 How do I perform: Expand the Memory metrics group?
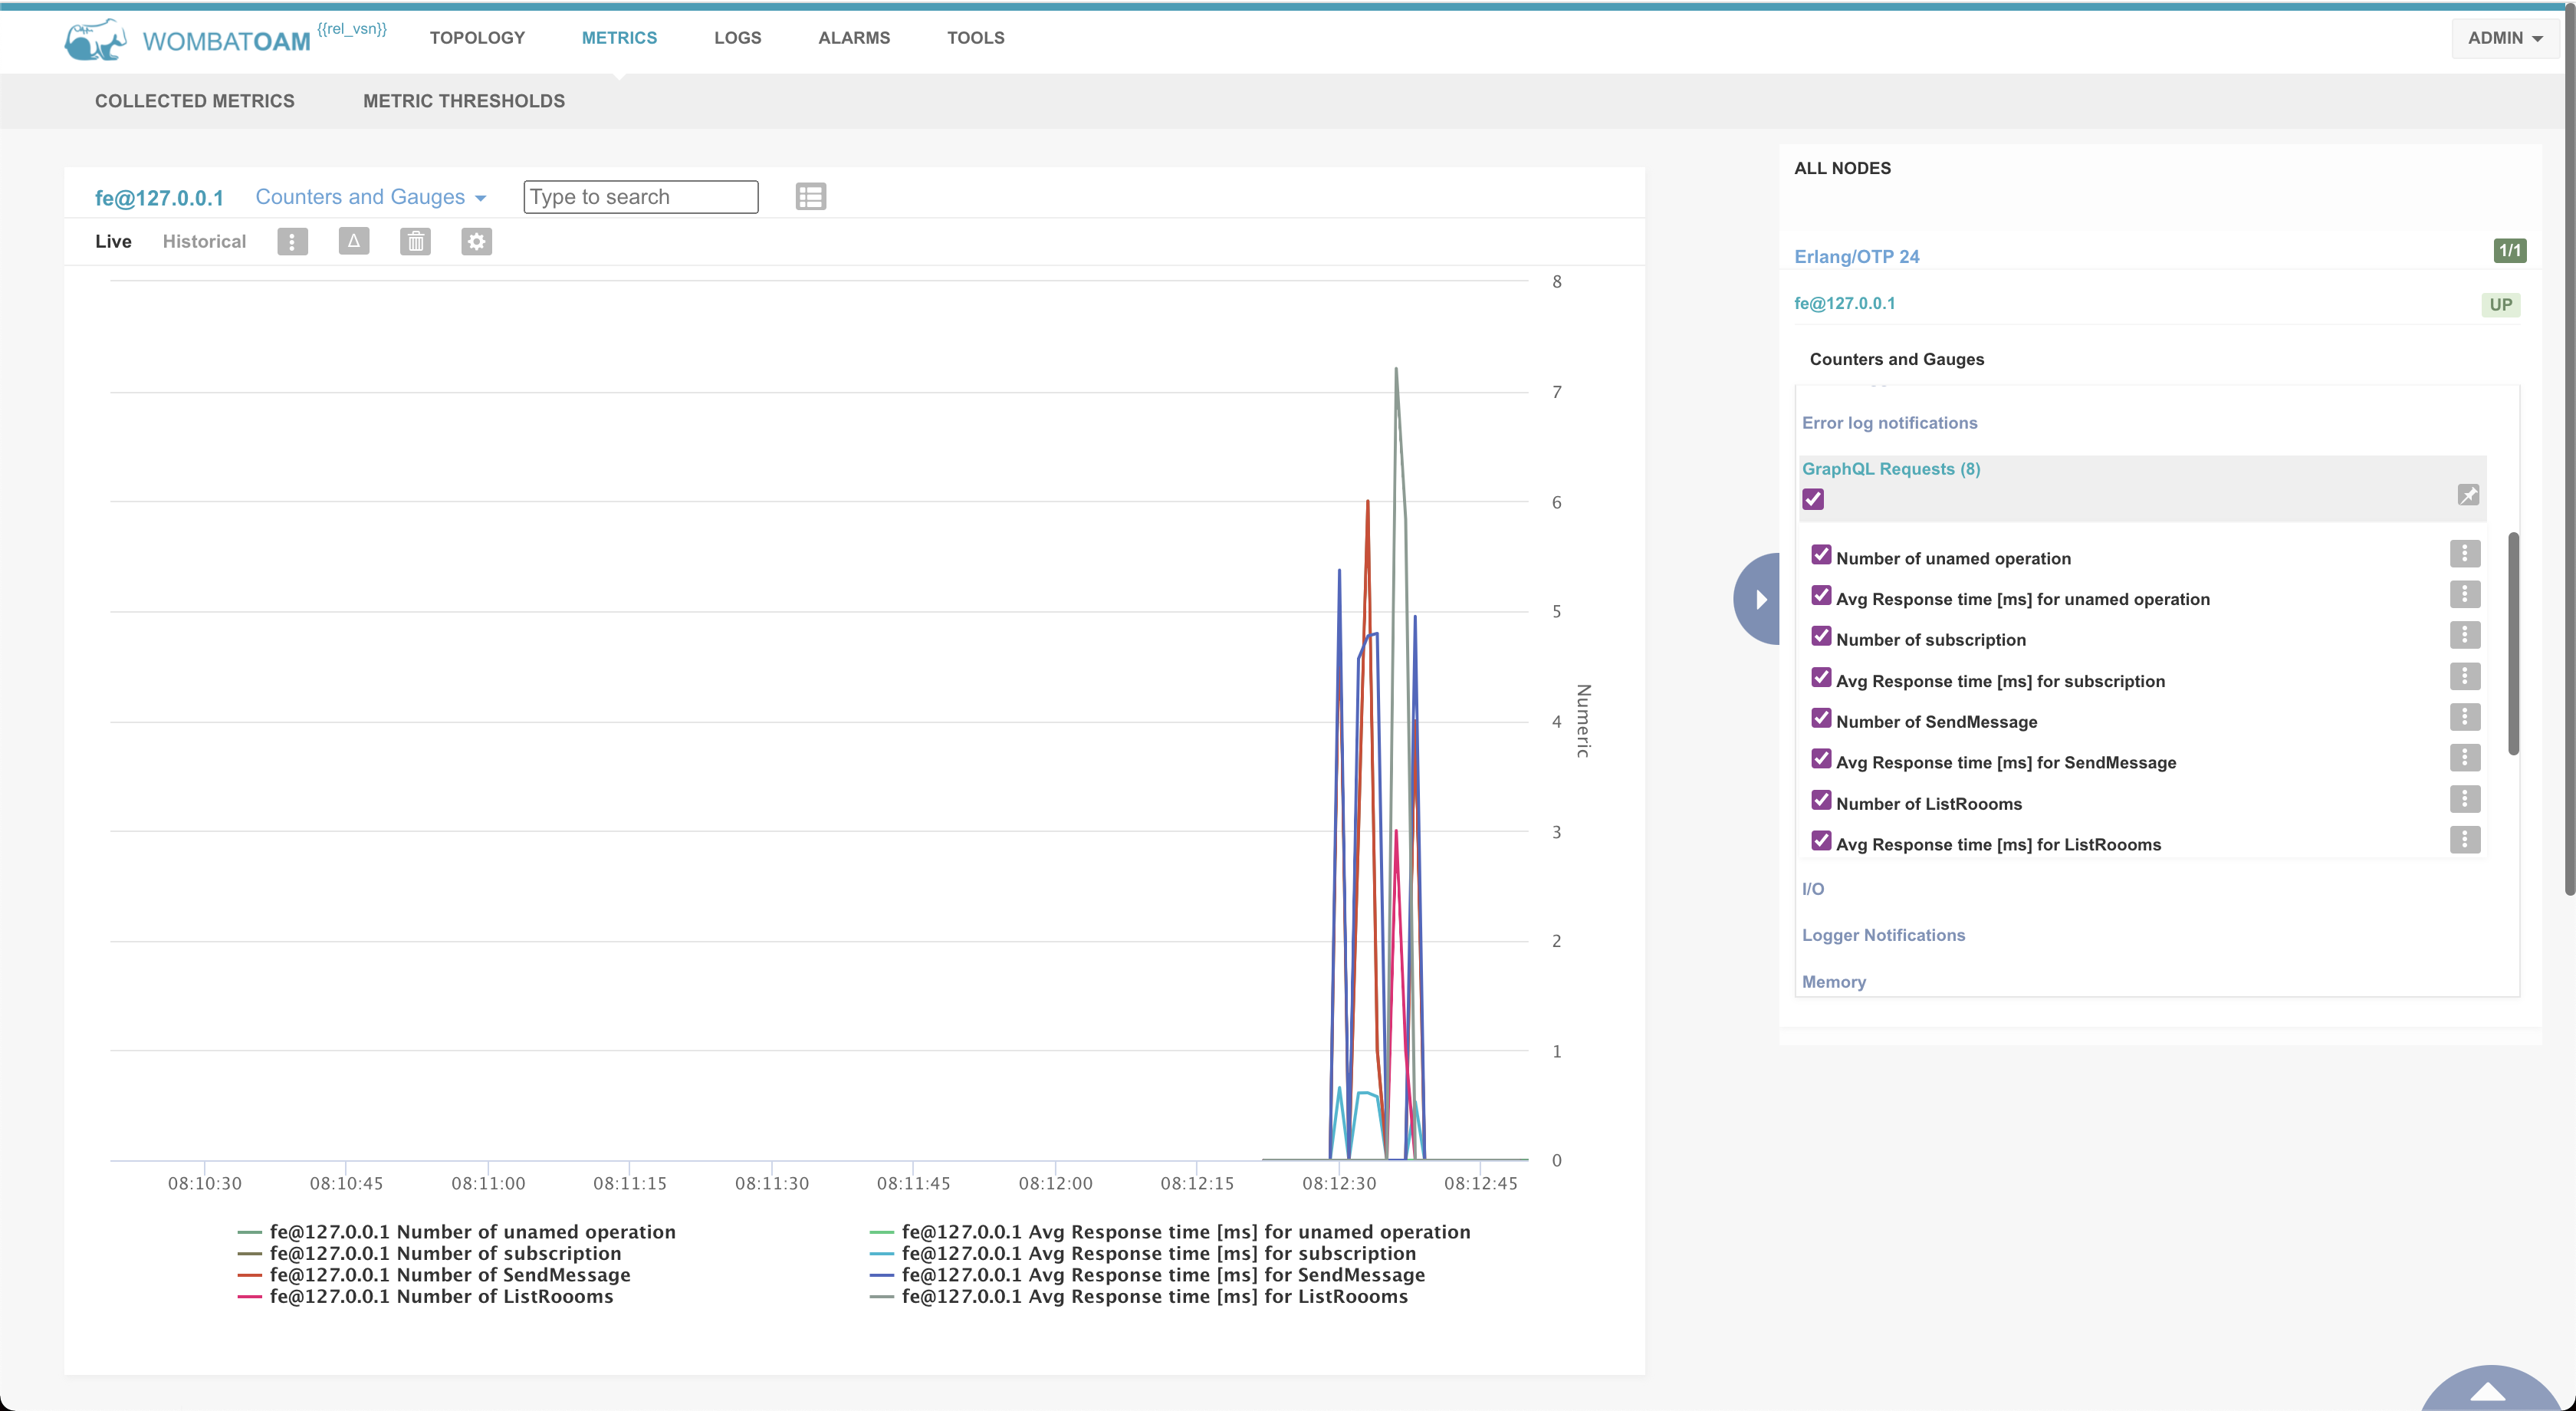1833,982
